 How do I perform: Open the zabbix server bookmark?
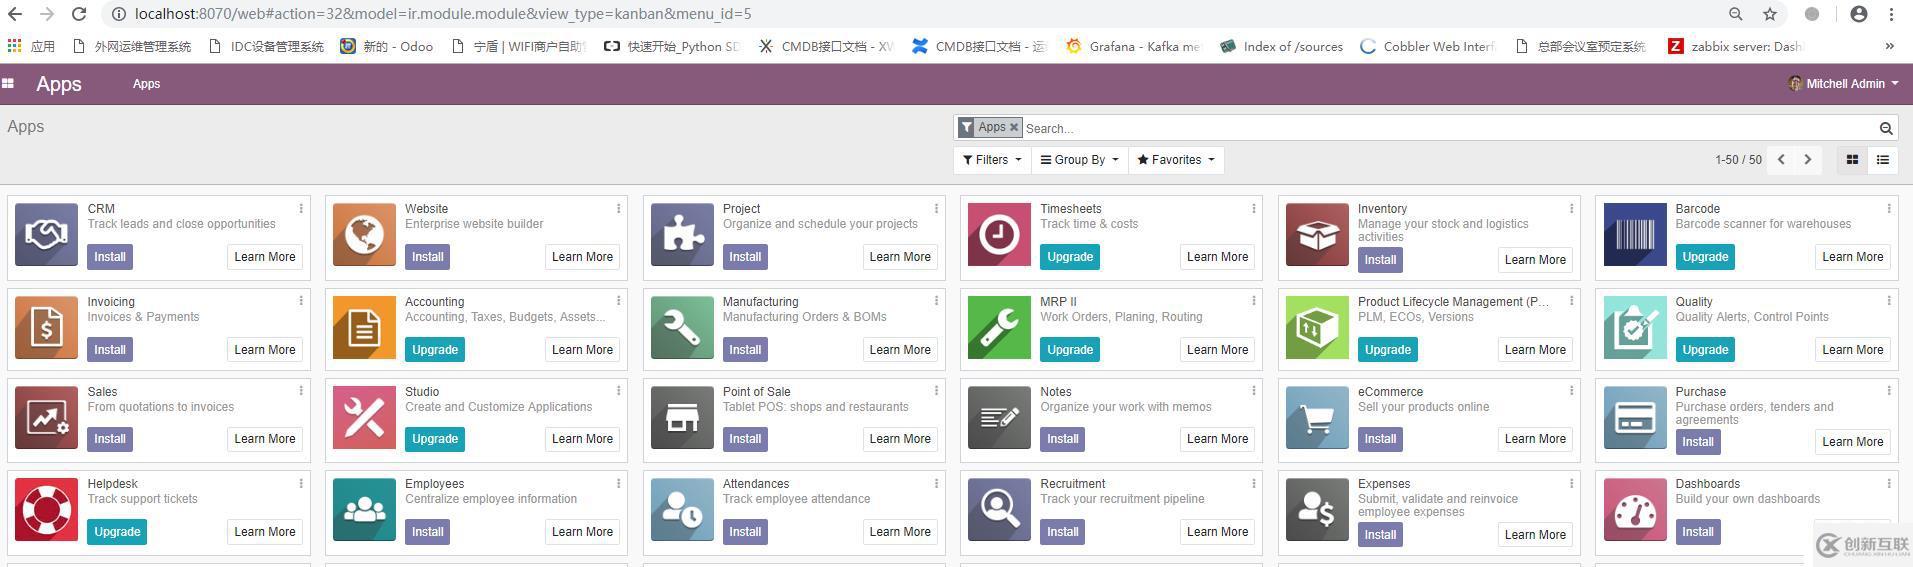[x=1734, y=46]
